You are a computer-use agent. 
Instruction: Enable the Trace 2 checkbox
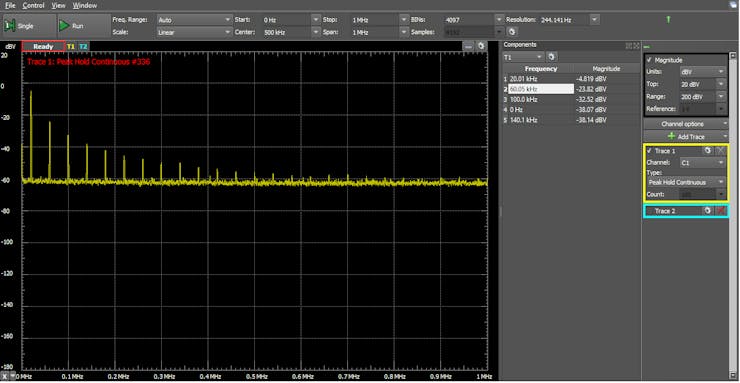[x=649, y=211]
